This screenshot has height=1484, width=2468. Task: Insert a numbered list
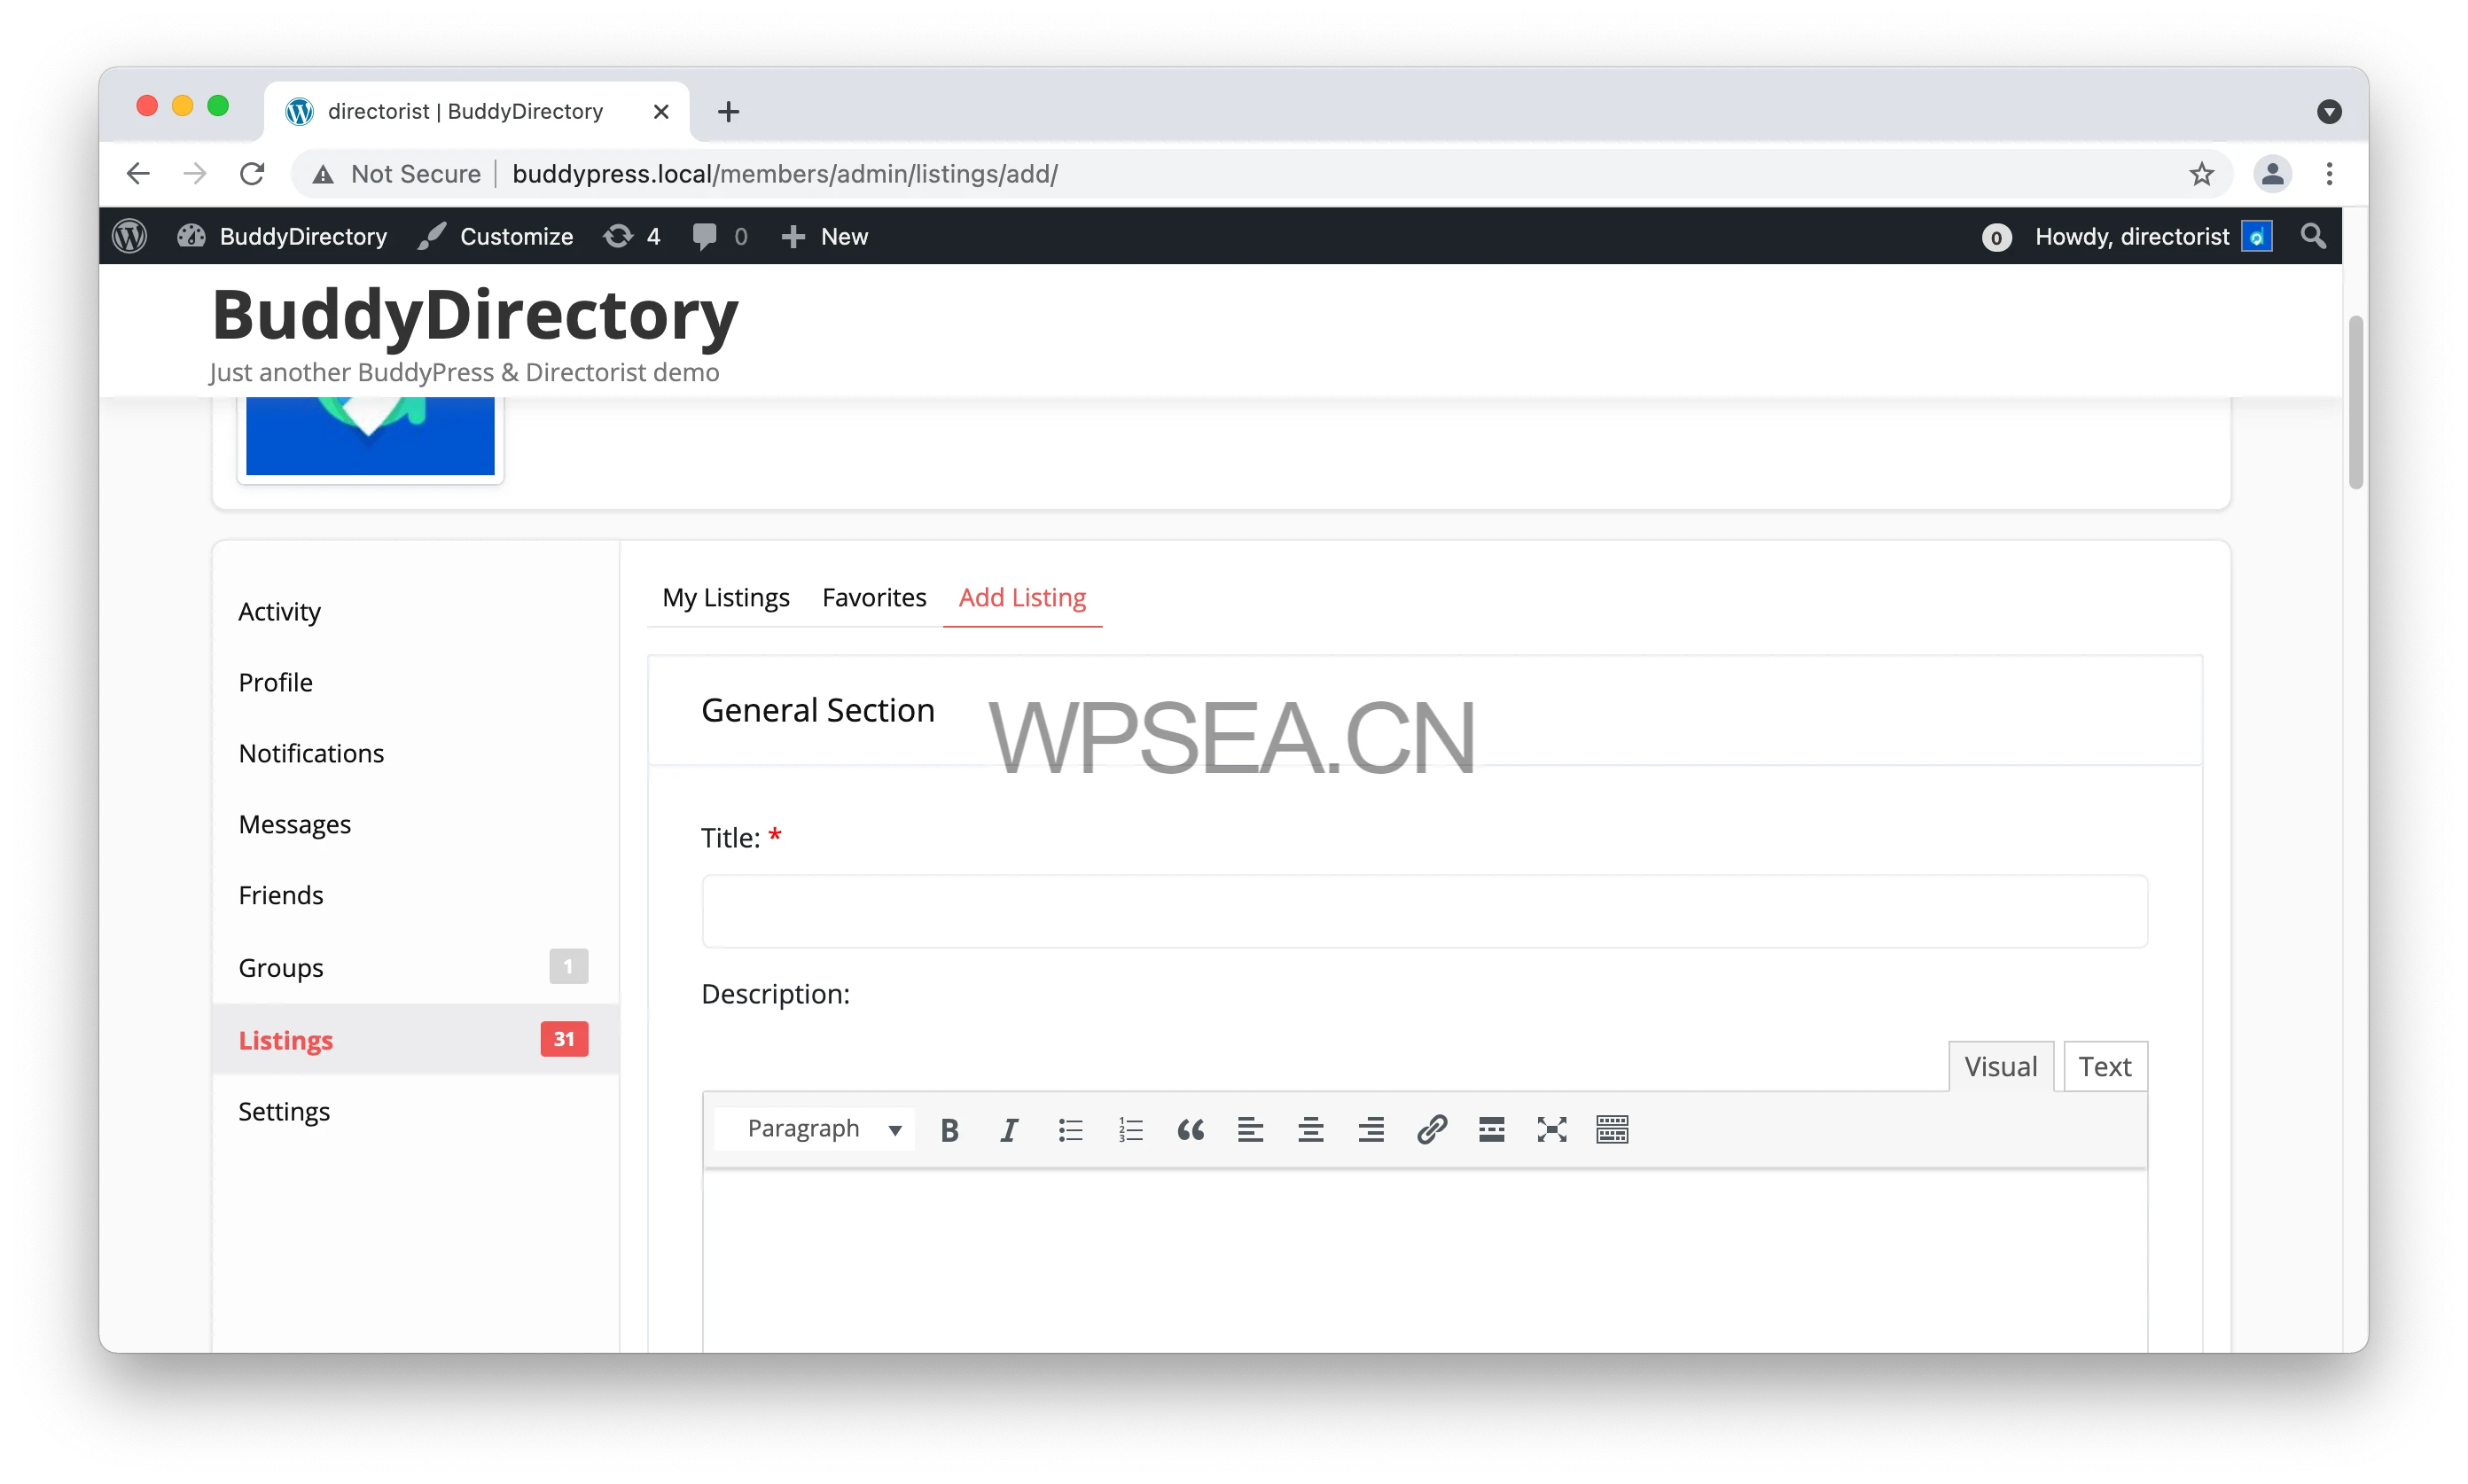point(1130,1130)
